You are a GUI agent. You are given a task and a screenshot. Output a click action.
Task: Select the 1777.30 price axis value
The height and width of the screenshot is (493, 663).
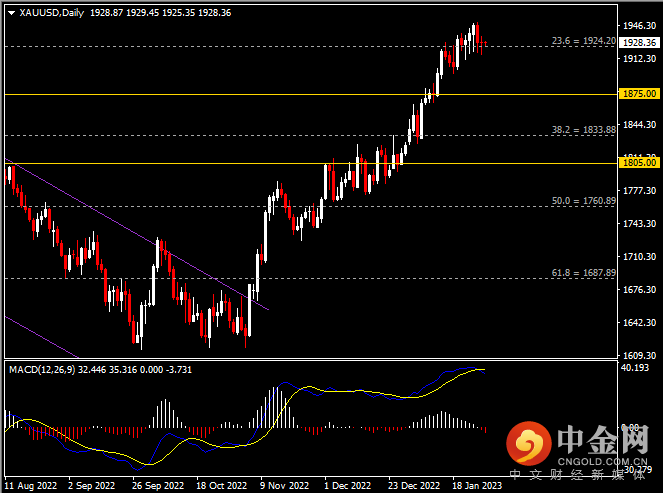639,191
